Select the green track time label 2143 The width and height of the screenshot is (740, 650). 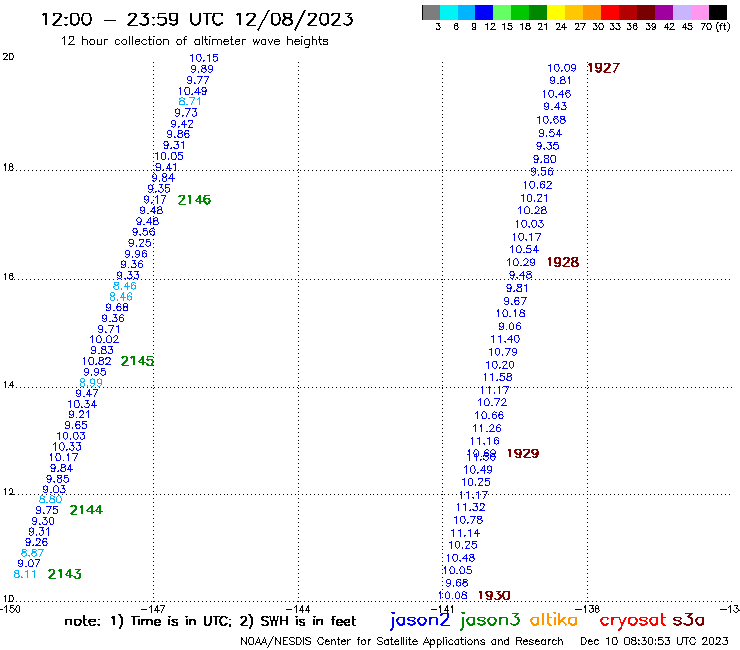click(x=65, y=574)
